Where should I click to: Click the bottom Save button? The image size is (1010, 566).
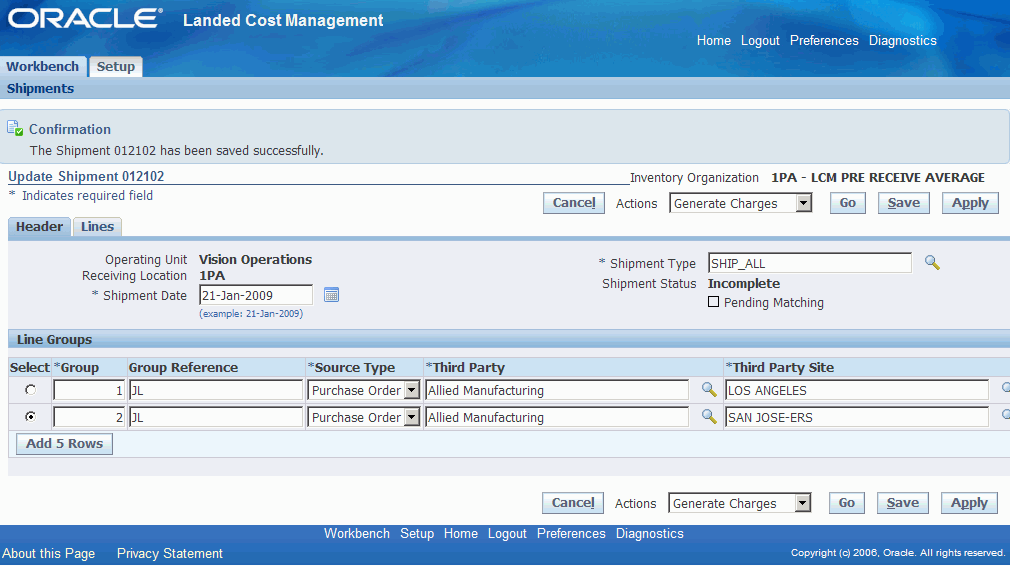click(x=902, y=503)
